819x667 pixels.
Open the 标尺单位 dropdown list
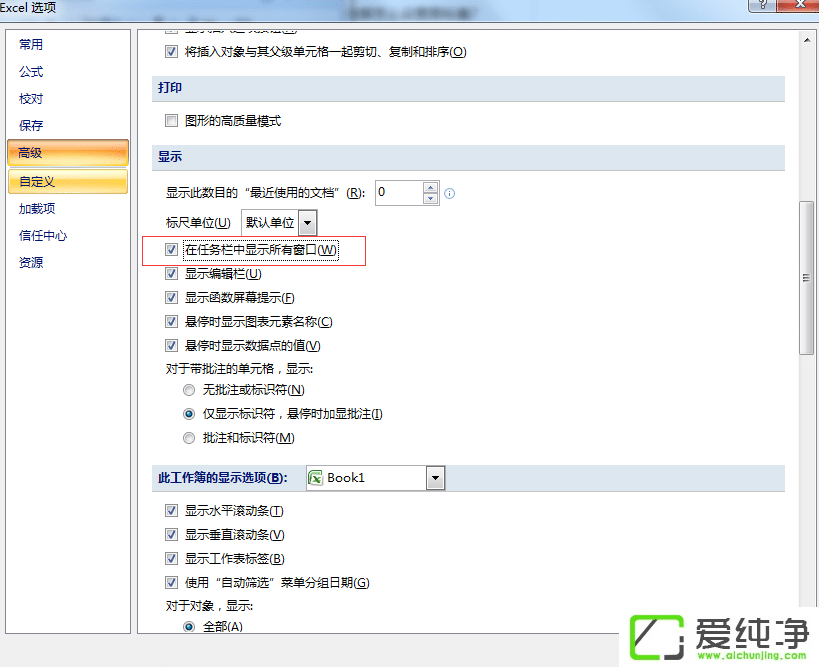(308, 224)
